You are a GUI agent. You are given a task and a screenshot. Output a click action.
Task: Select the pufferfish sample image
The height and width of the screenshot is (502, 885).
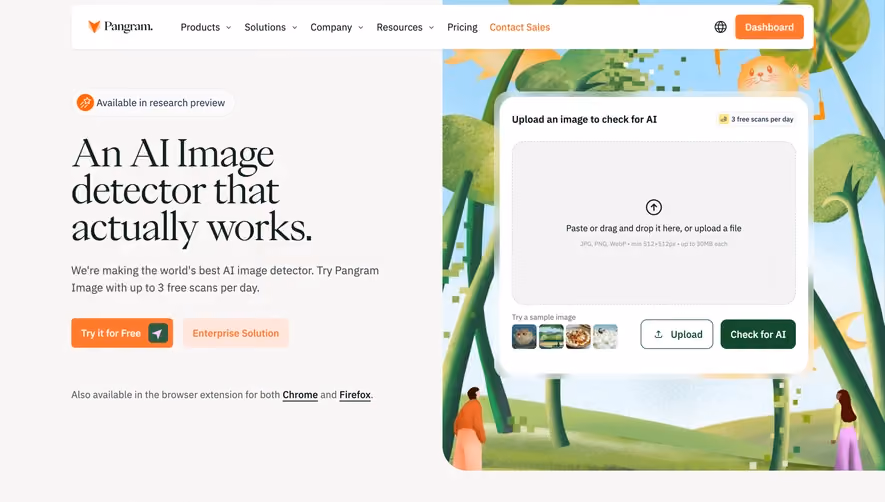(524, 337)
